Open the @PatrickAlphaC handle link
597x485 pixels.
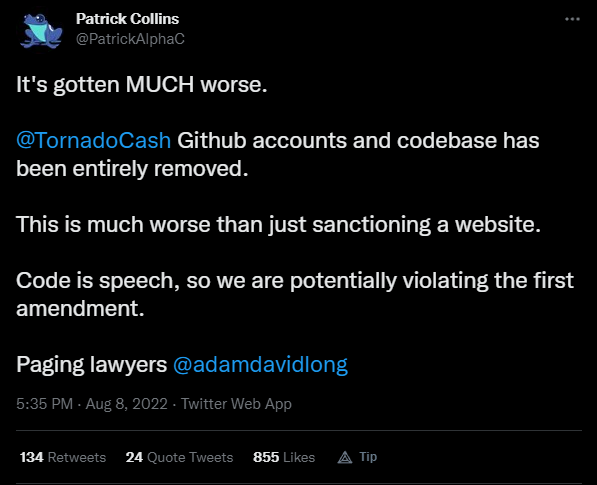(130, 39)
